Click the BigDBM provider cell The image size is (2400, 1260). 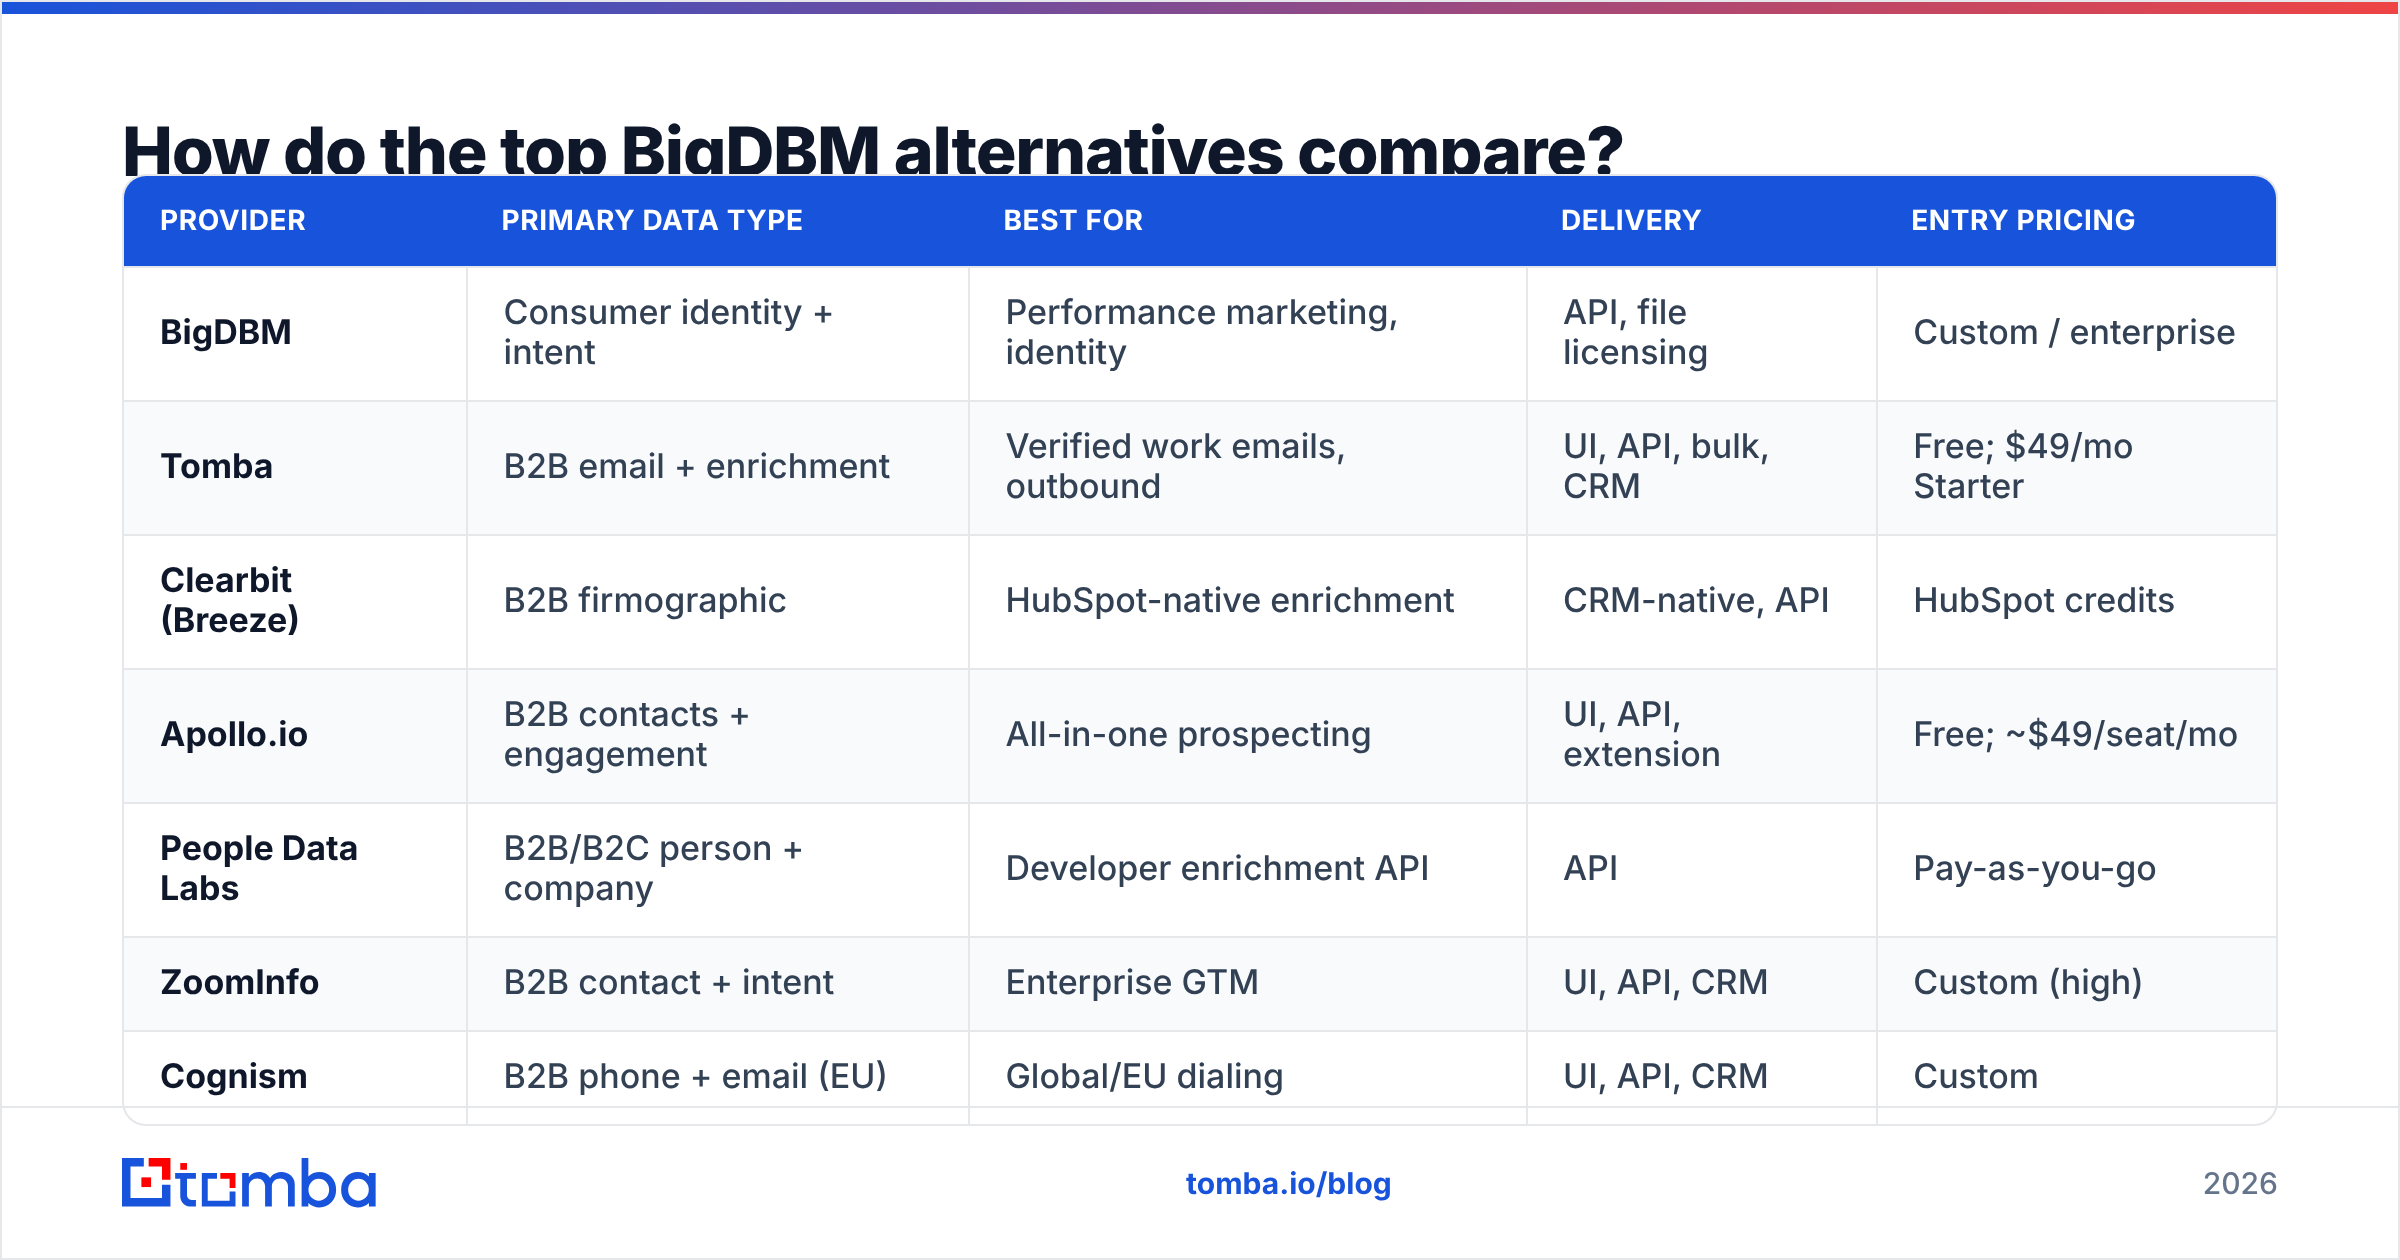click(295, 333)
